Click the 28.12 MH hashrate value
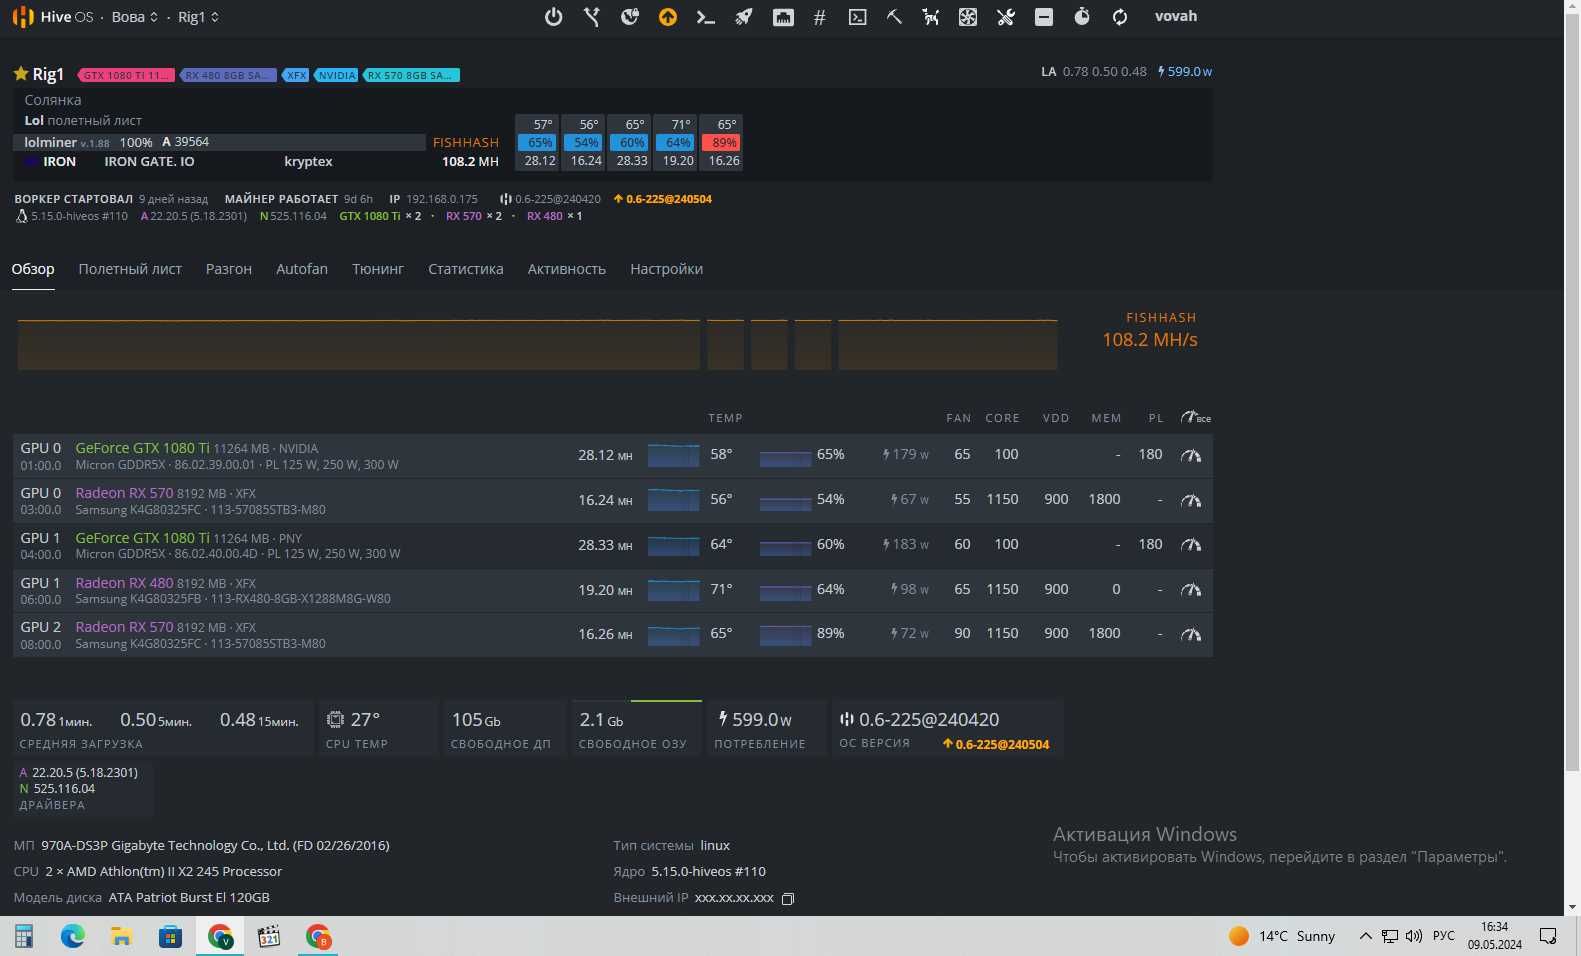This screenshot has width=1581, height=956. coord(605,455)
